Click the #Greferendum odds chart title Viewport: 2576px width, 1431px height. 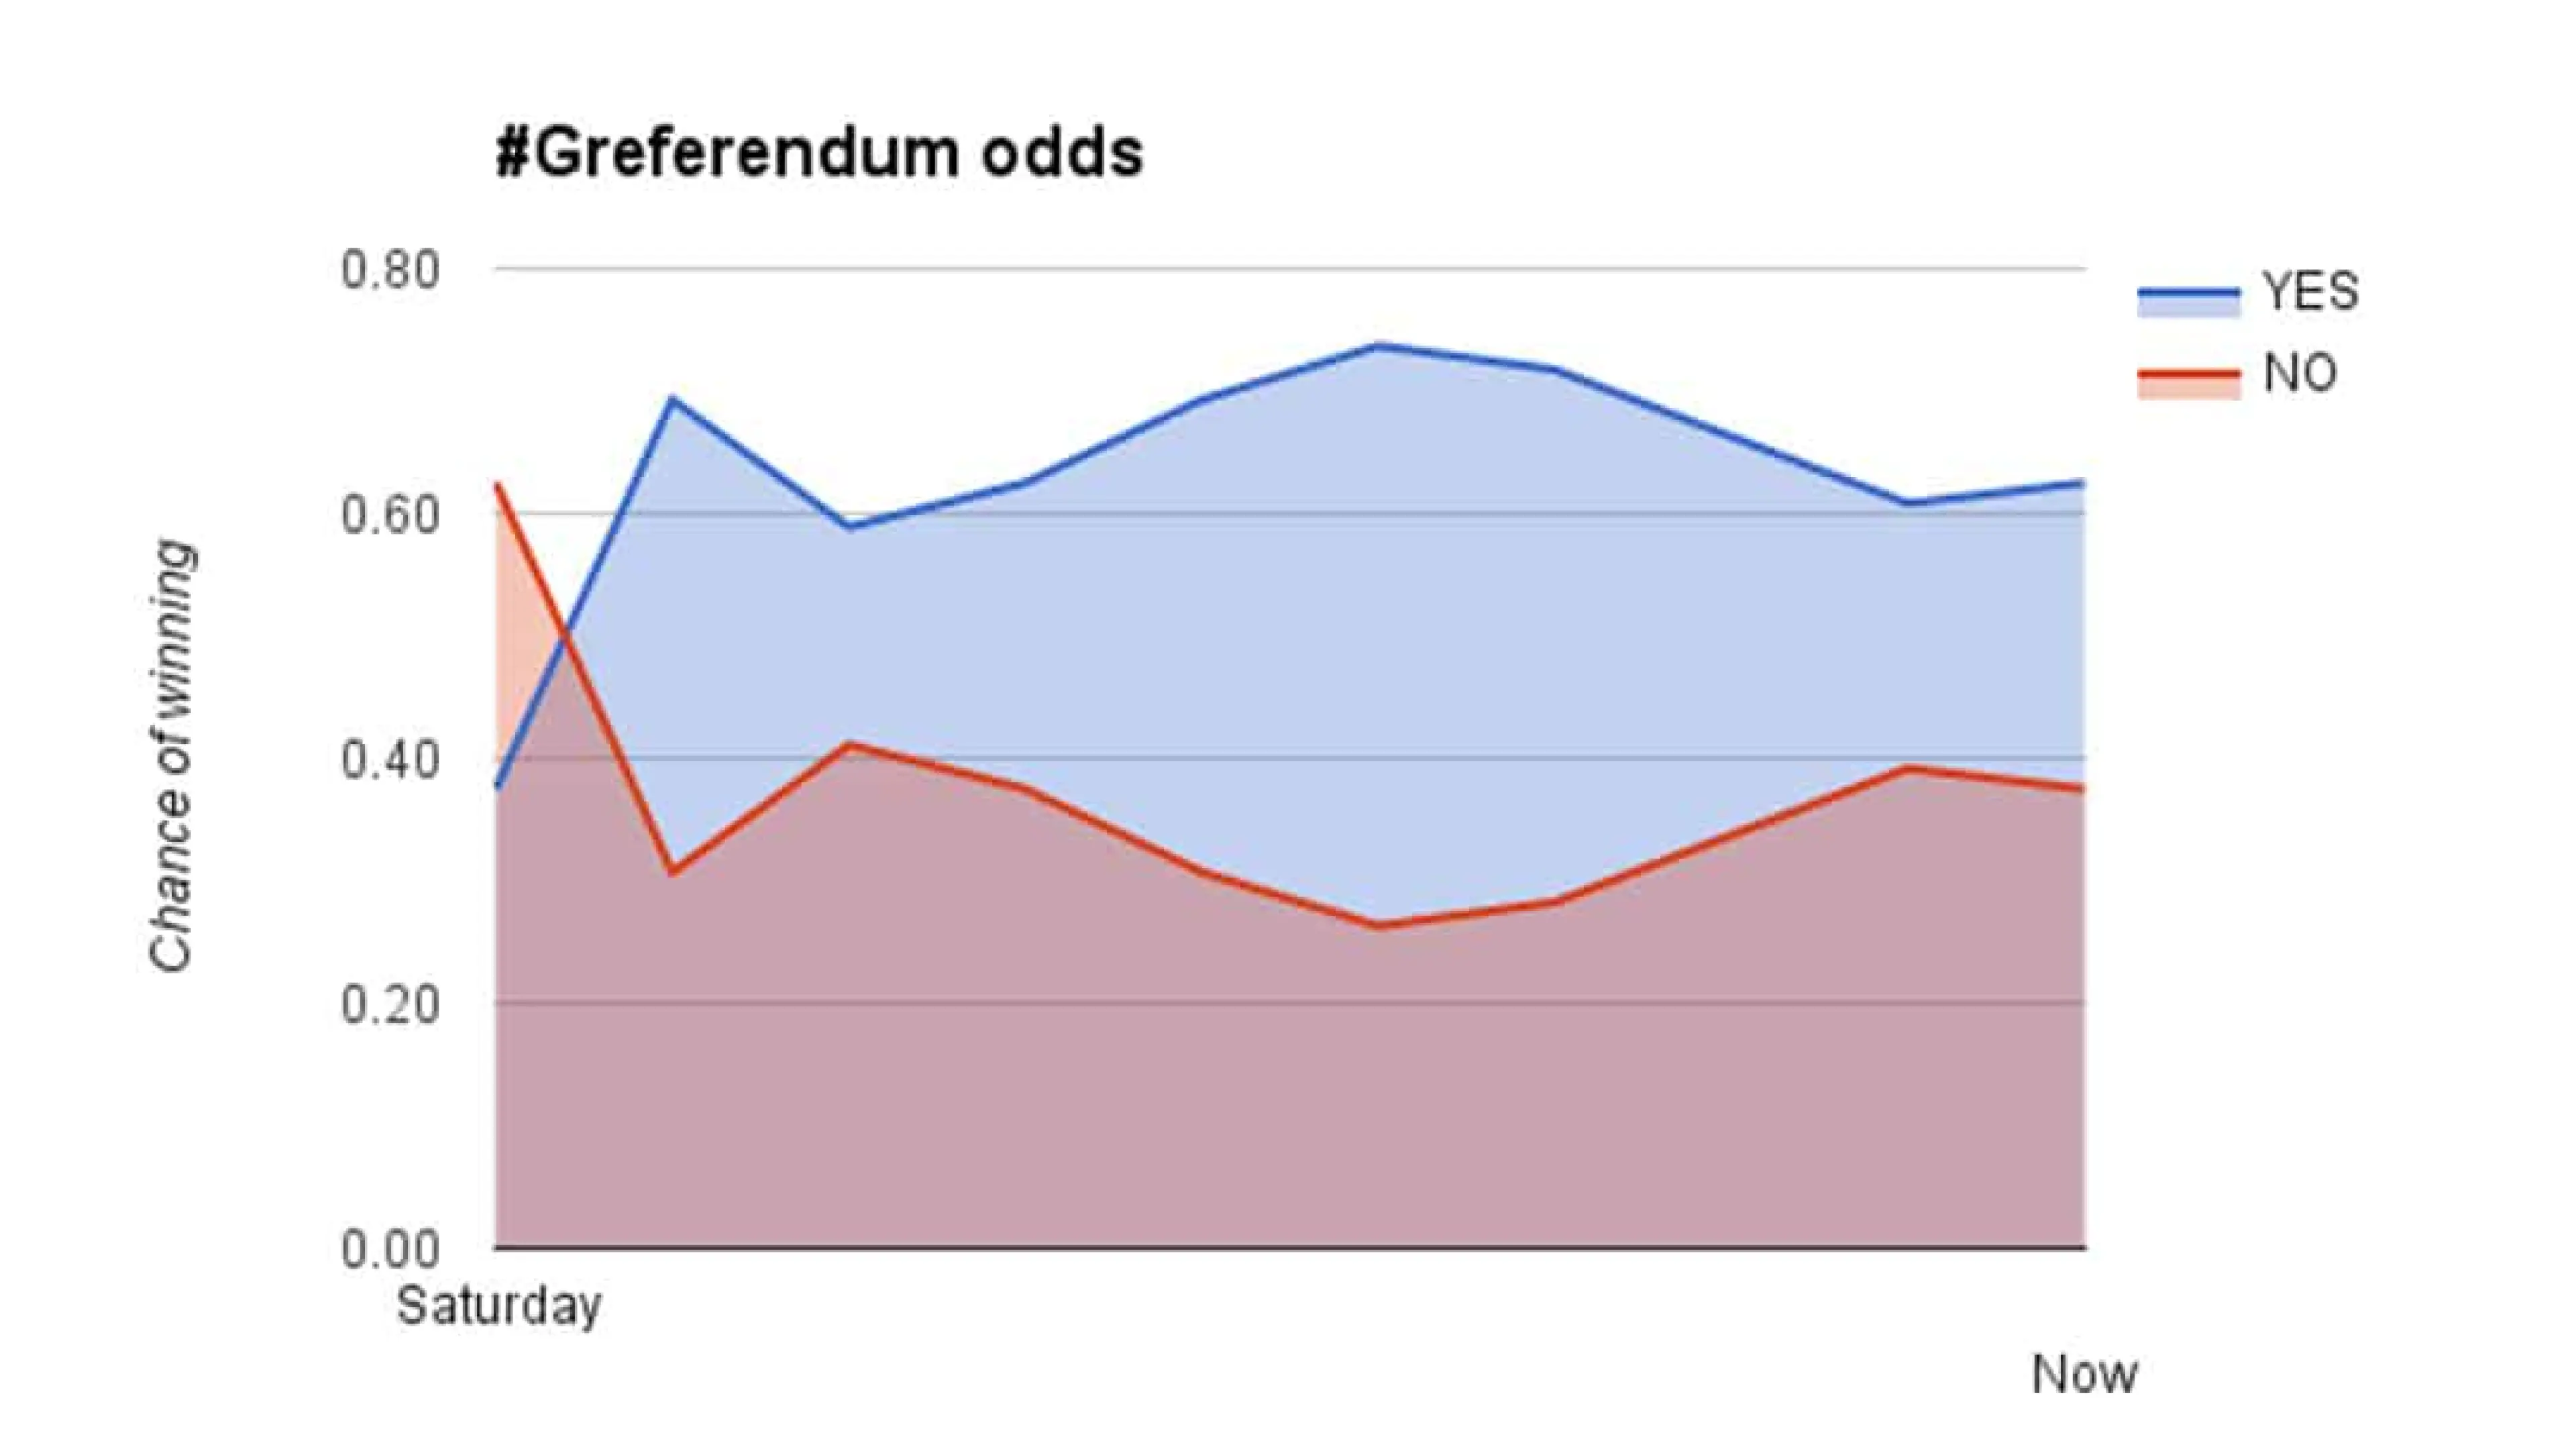(x=819, y=153)
